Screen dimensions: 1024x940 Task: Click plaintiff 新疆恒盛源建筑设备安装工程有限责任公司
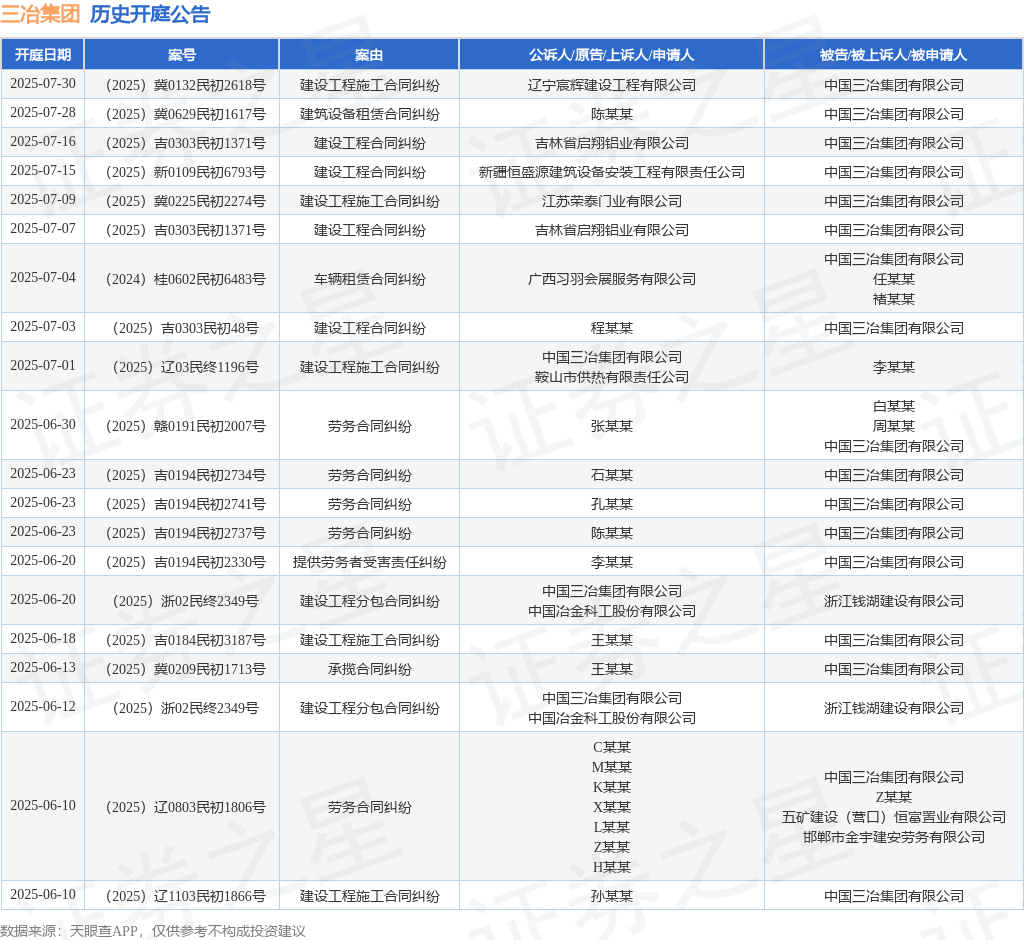tap(612, 172)
